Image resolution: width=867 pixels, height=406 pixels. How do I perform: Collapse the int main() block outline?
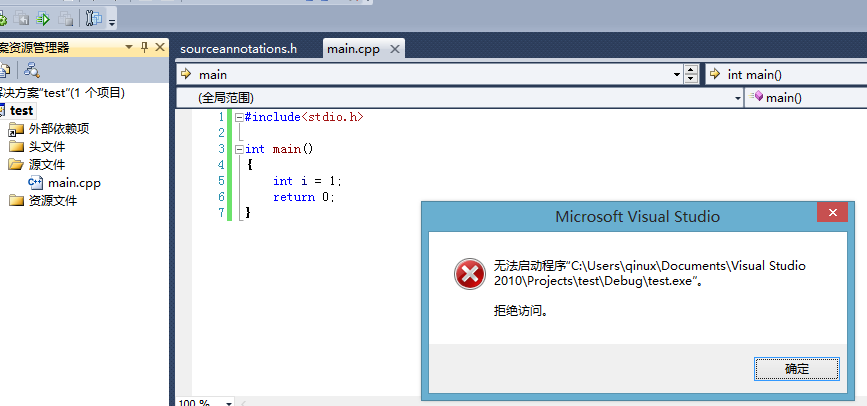(x=238, y=149)
